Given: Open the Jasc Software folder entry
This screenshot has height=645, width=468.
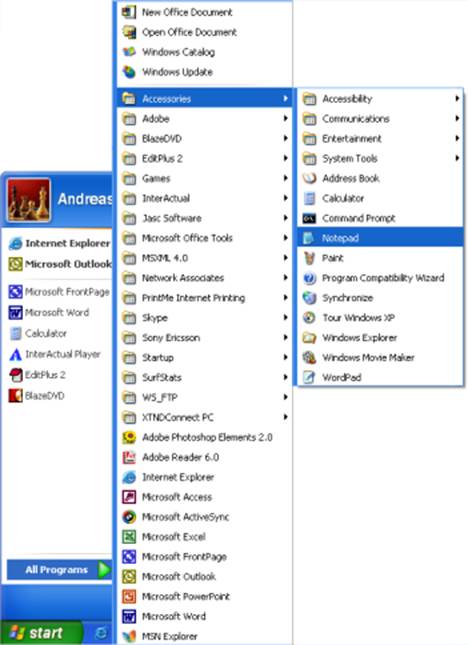Looking at the screenshot, I should (x=204, y=218).
